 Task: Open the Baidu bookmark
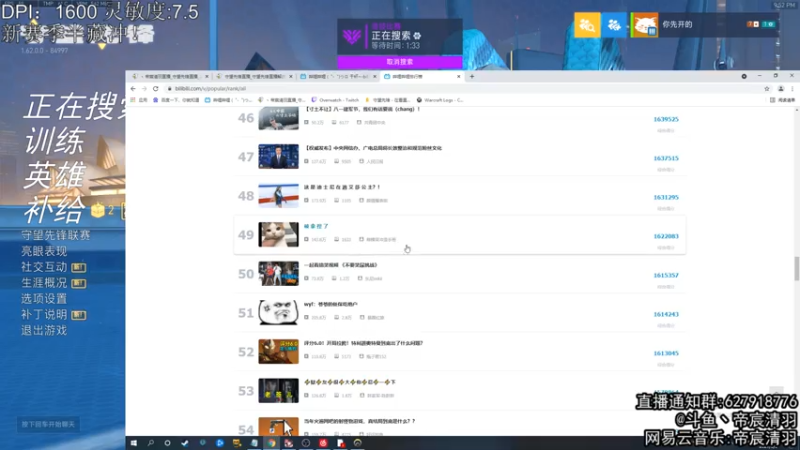[x=176, y=100]
